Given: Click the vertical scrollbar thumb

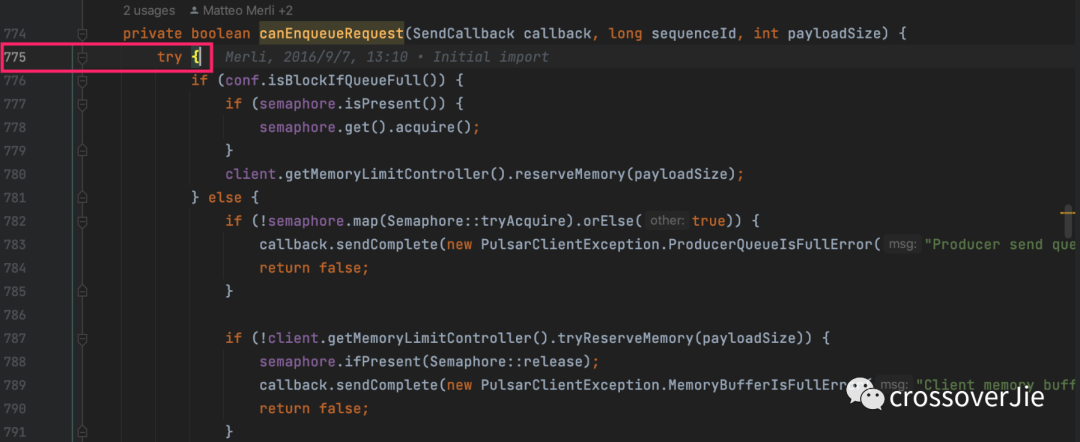Looking at the screenshot, I should [x=1068, y=221].
